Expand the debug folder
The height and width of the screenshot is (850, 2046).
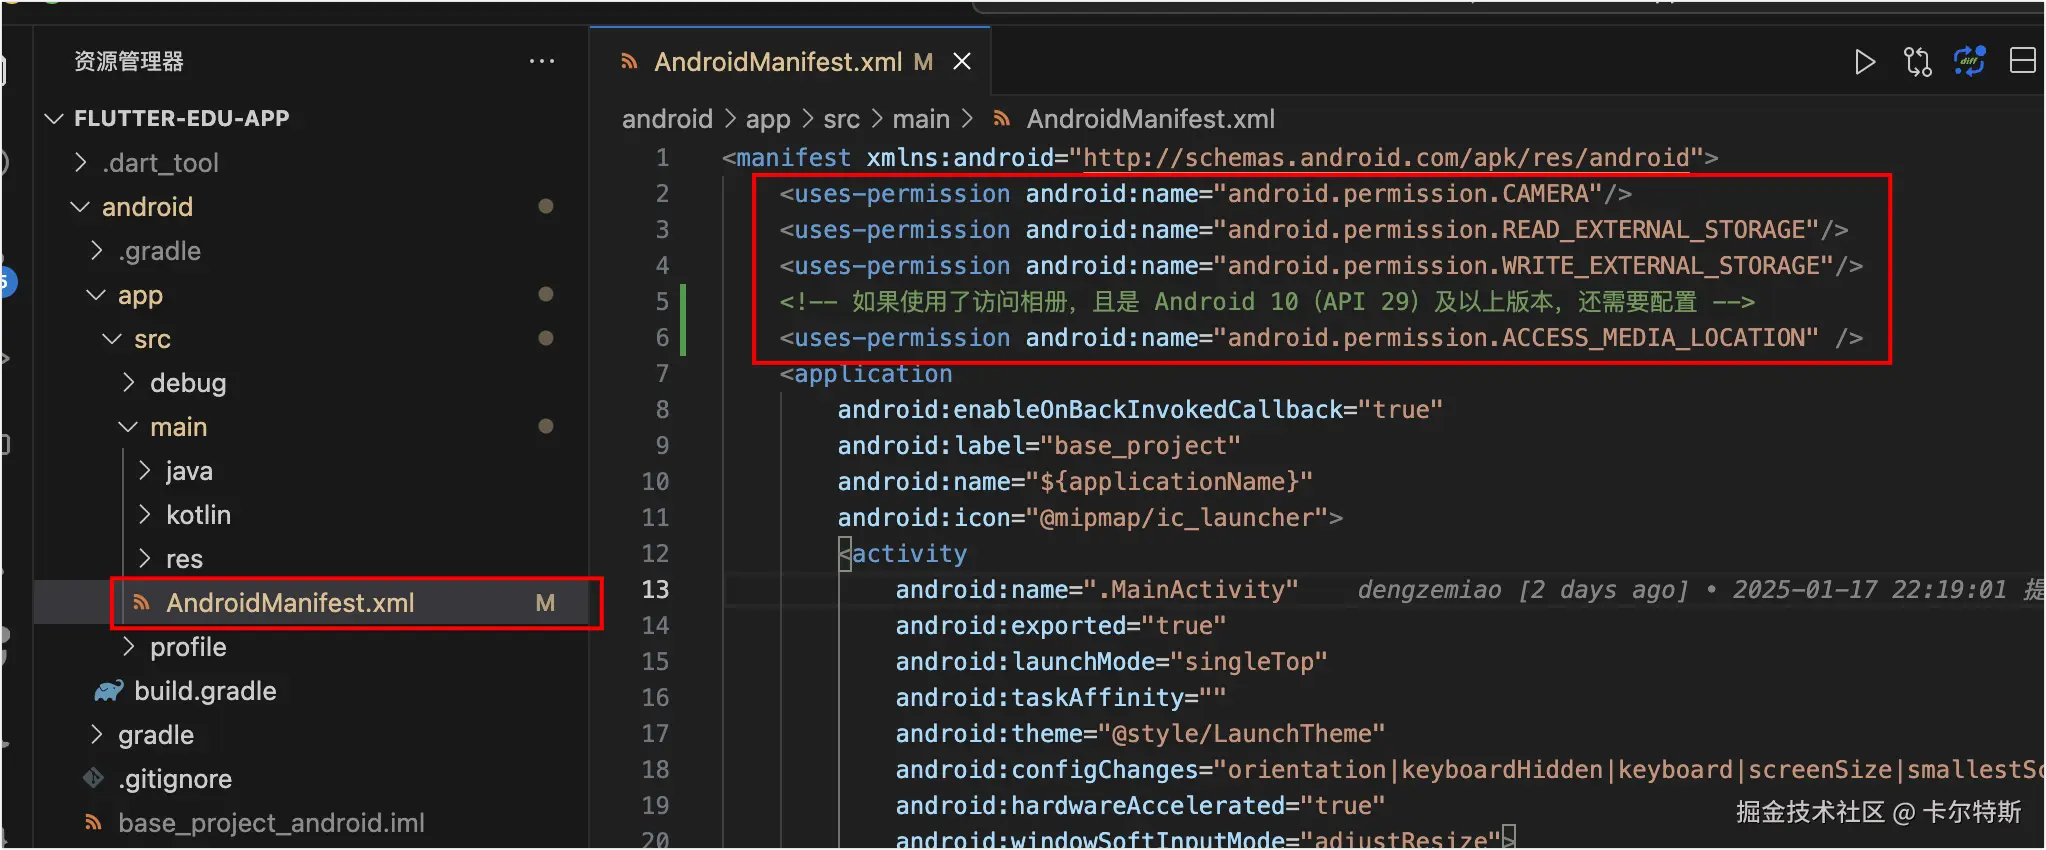pos(129,382)
